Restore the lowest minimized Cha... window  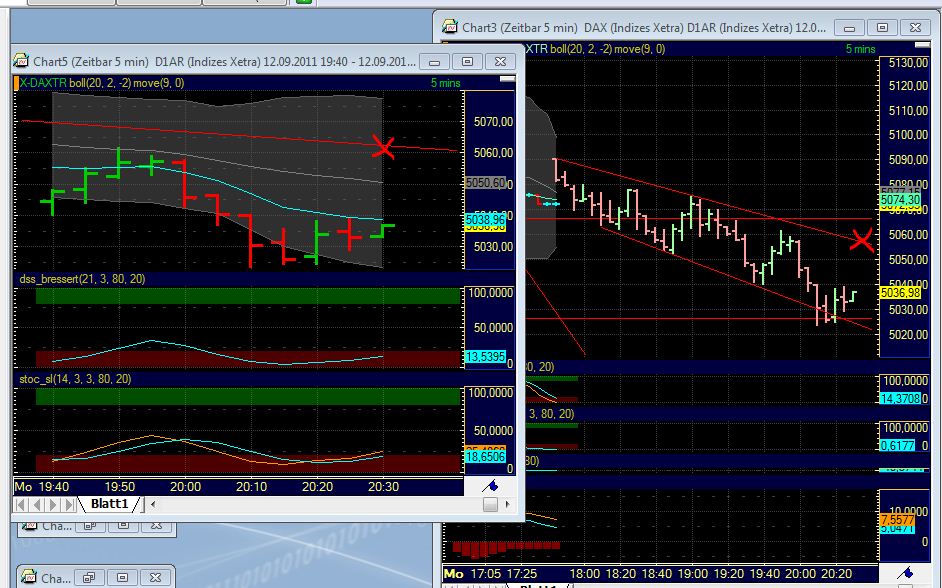(90, 578)
